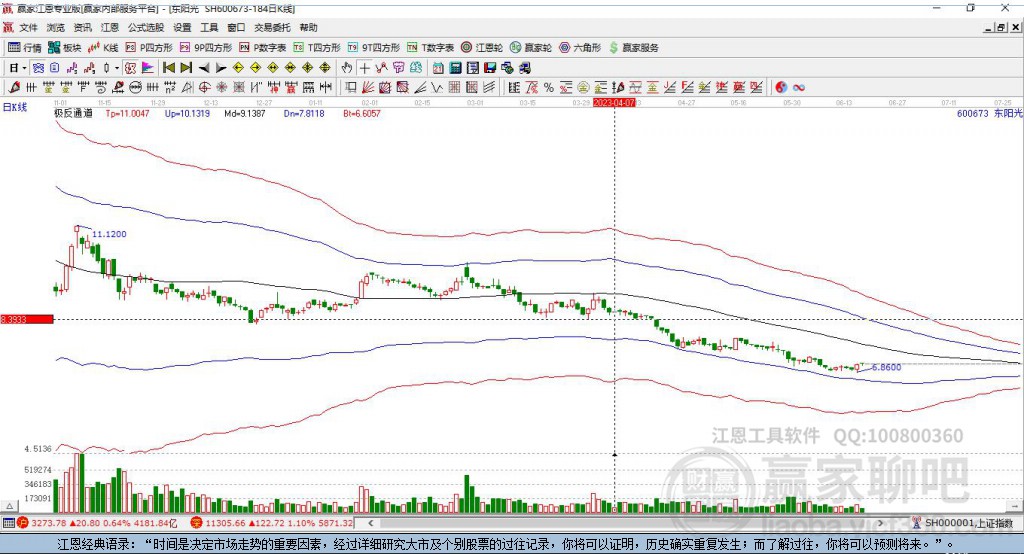Open the P四方形 tool

149,48
